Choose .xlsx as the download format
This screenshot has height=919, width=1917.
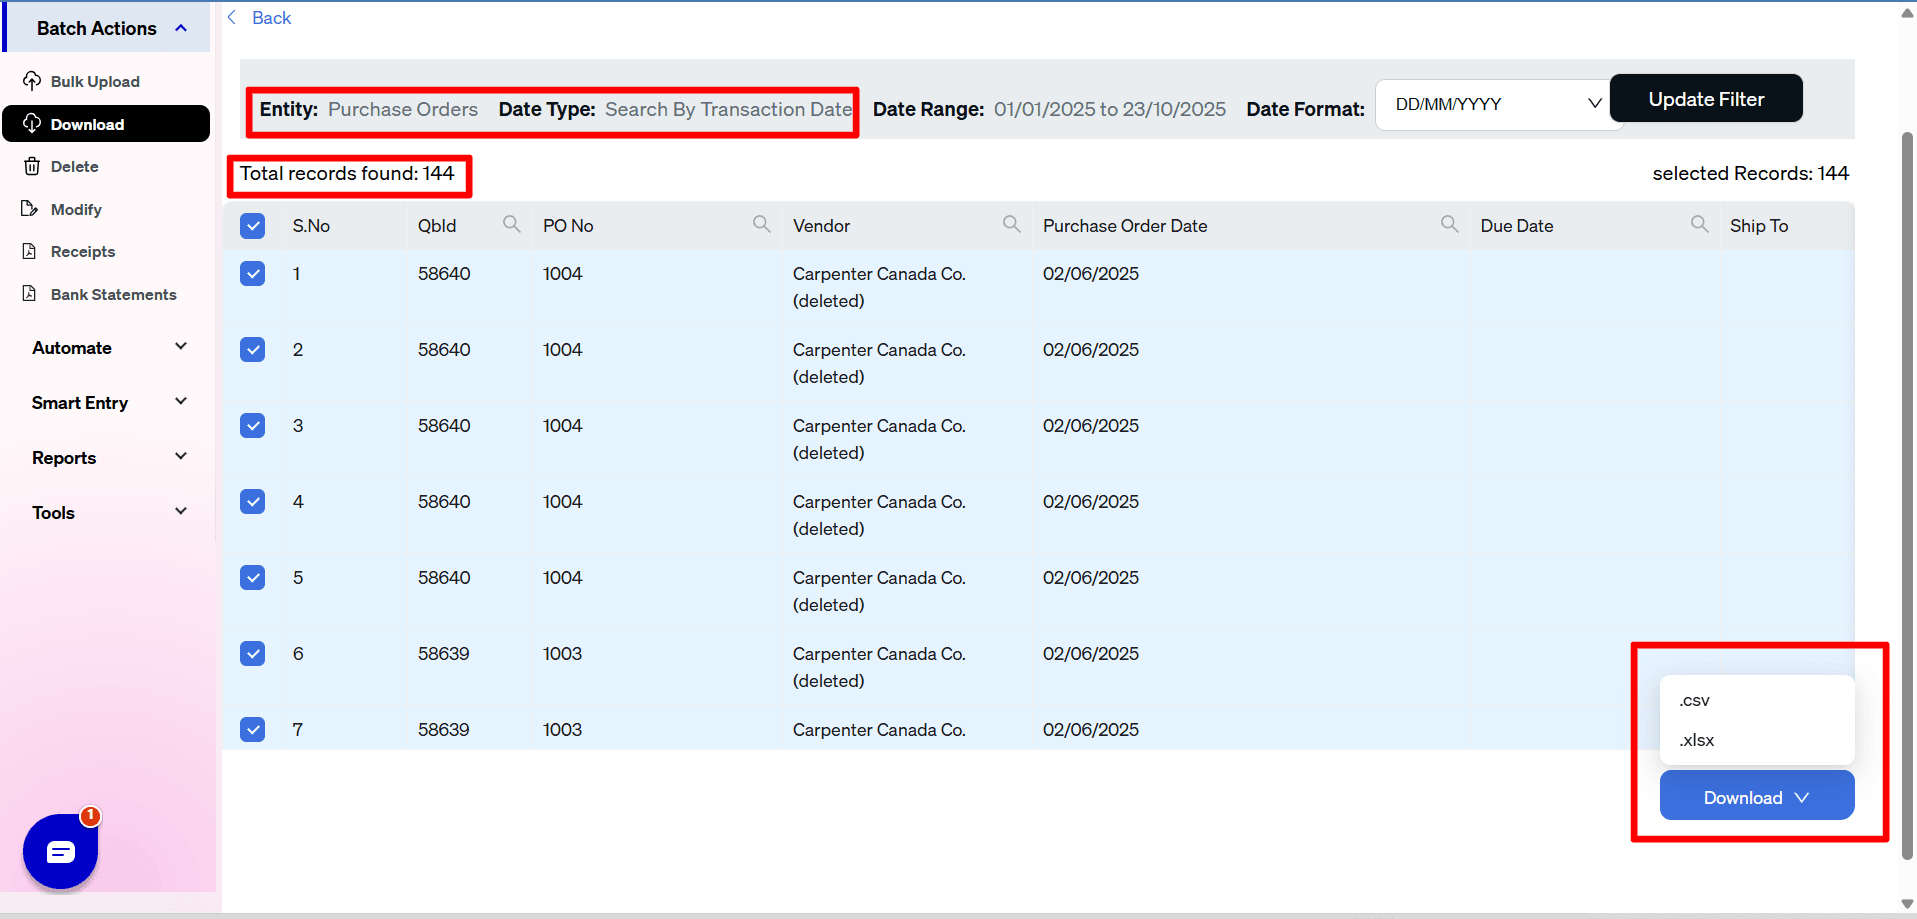(x=1696, y=740)
